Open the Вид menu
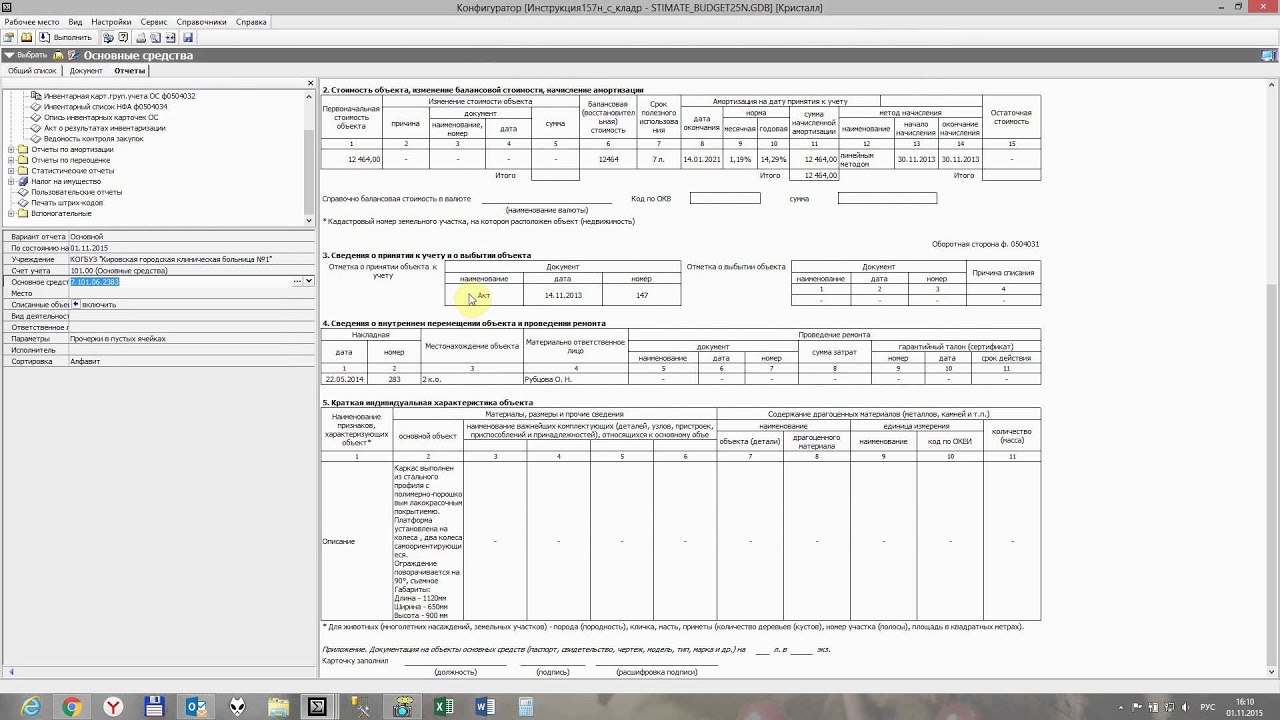Viewport: 1280px width, 720px height. click(75, 21)
